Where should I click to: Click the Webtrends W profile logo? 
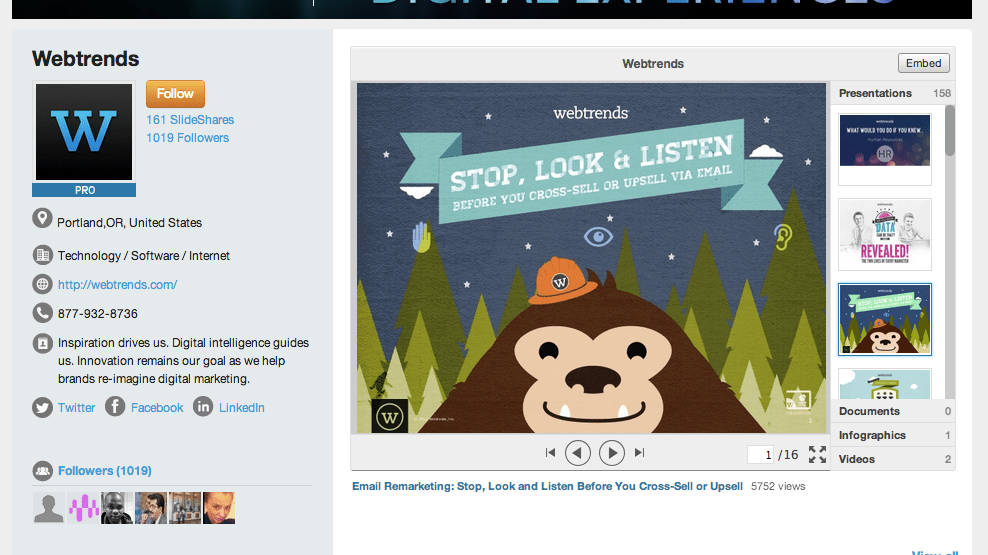84,132
